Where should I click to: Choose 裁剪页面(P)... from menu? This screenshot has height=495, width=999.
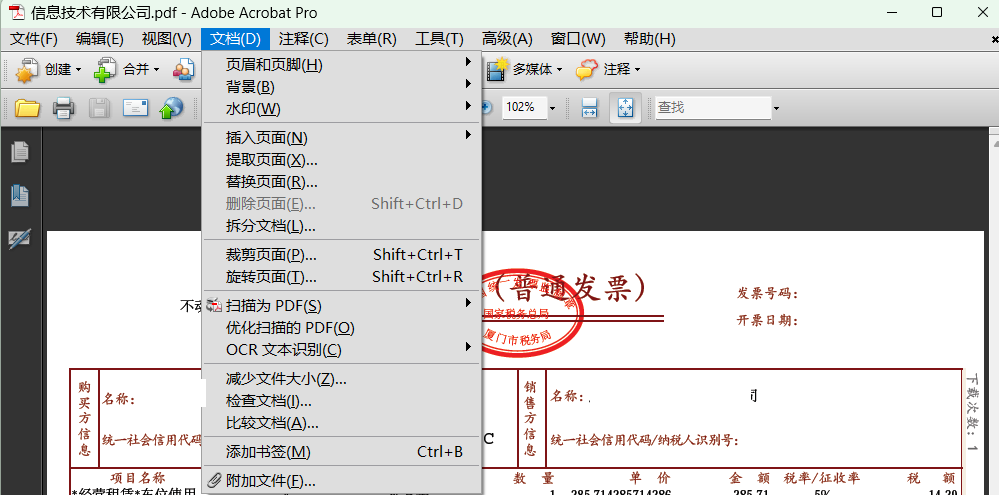click(341, 255)
